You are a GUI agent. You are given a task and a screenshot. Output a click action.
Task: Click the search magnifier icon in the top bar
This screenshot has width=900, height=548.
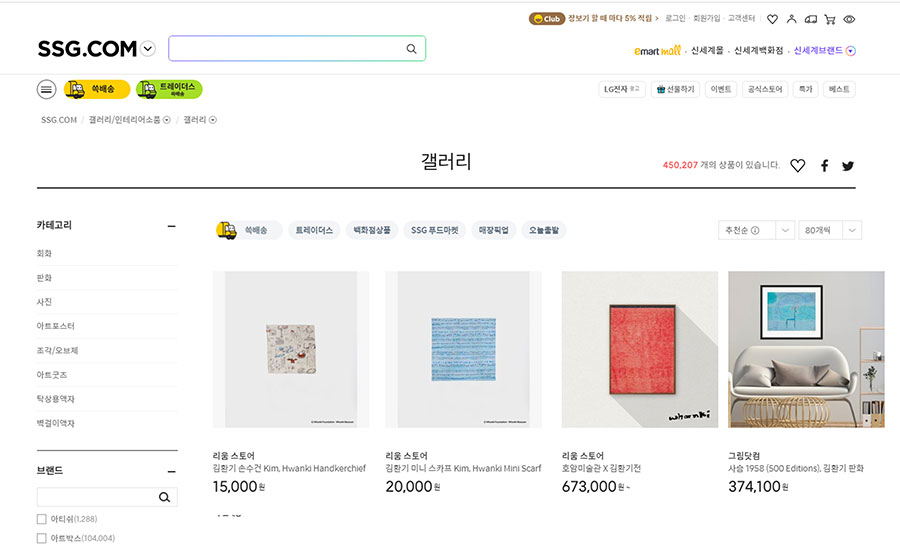tap(411, 49)
